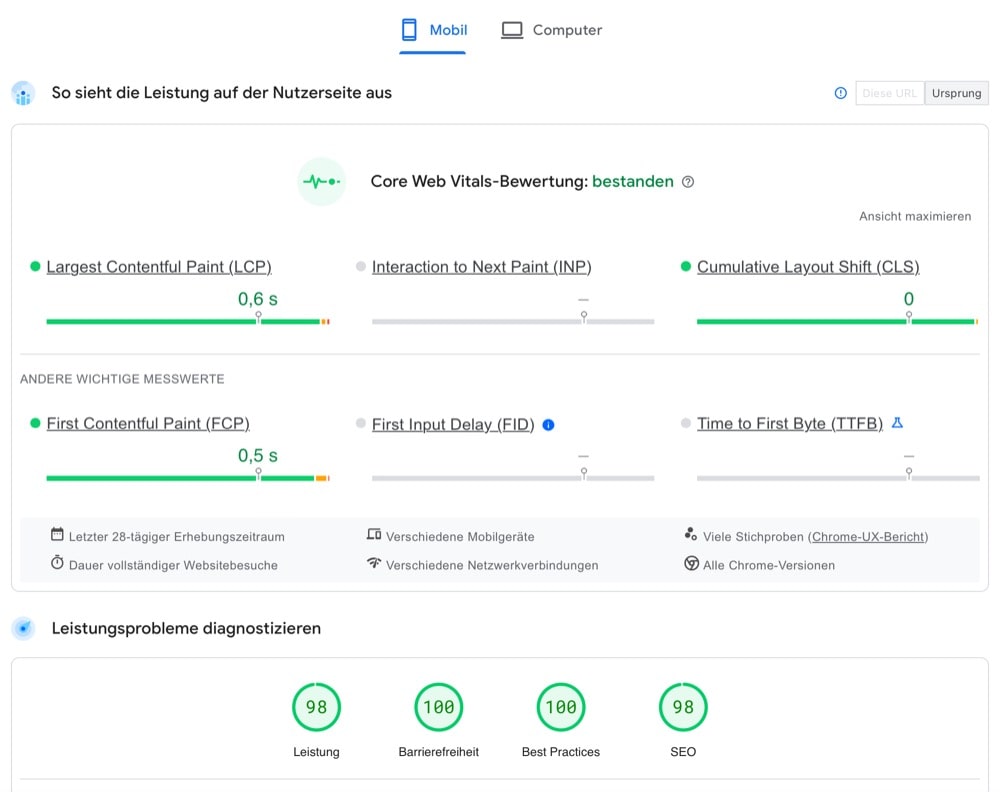Open the Chrome-UX-Bericht link
The width and height of the screenshot is (1000, 792).
pos(868,537)
